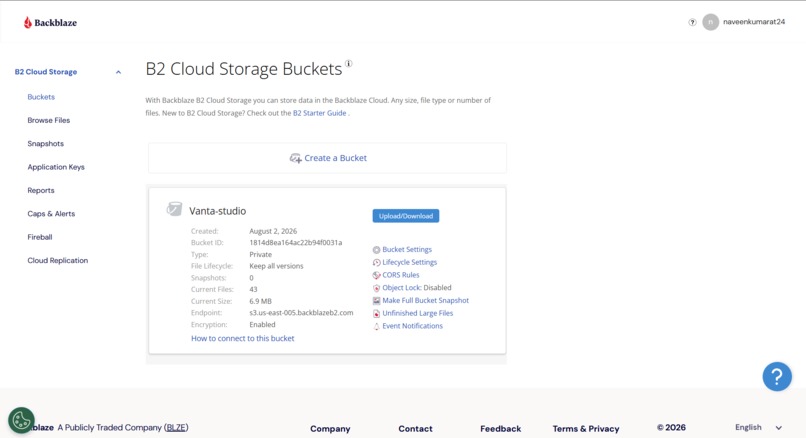Open the blue question mark help bubble

[x=777, y=377]
